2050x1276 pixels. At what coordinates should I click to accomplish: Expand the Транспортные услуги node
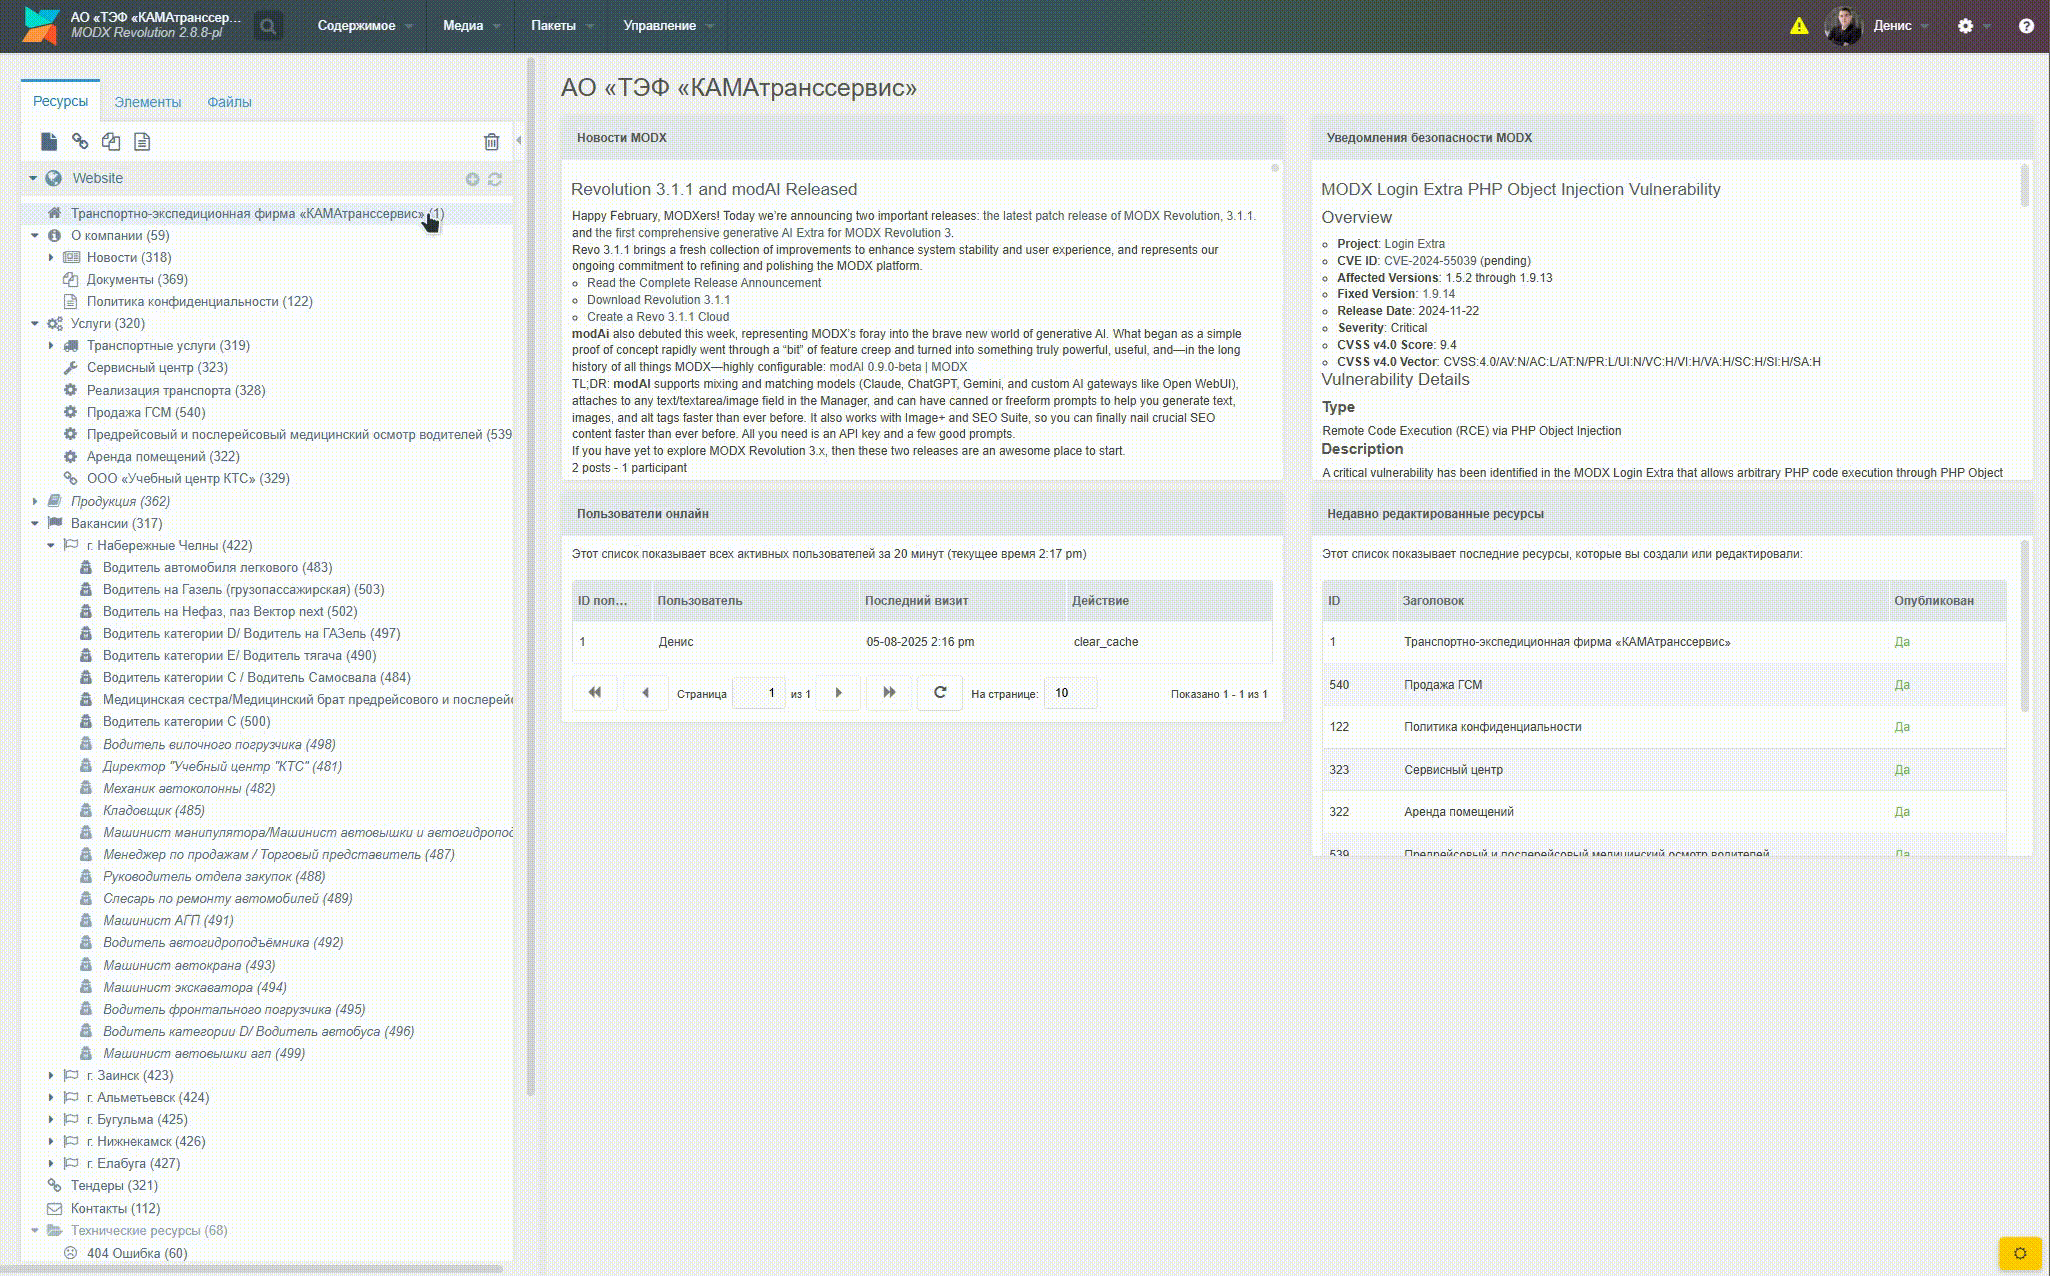click(51, 345)
